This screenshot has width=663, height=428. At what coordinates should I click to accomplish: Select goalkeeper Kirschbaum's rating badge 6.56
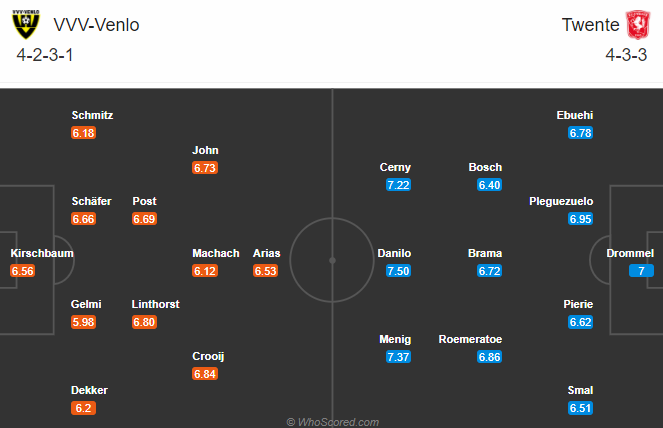[x=24, y=271]
